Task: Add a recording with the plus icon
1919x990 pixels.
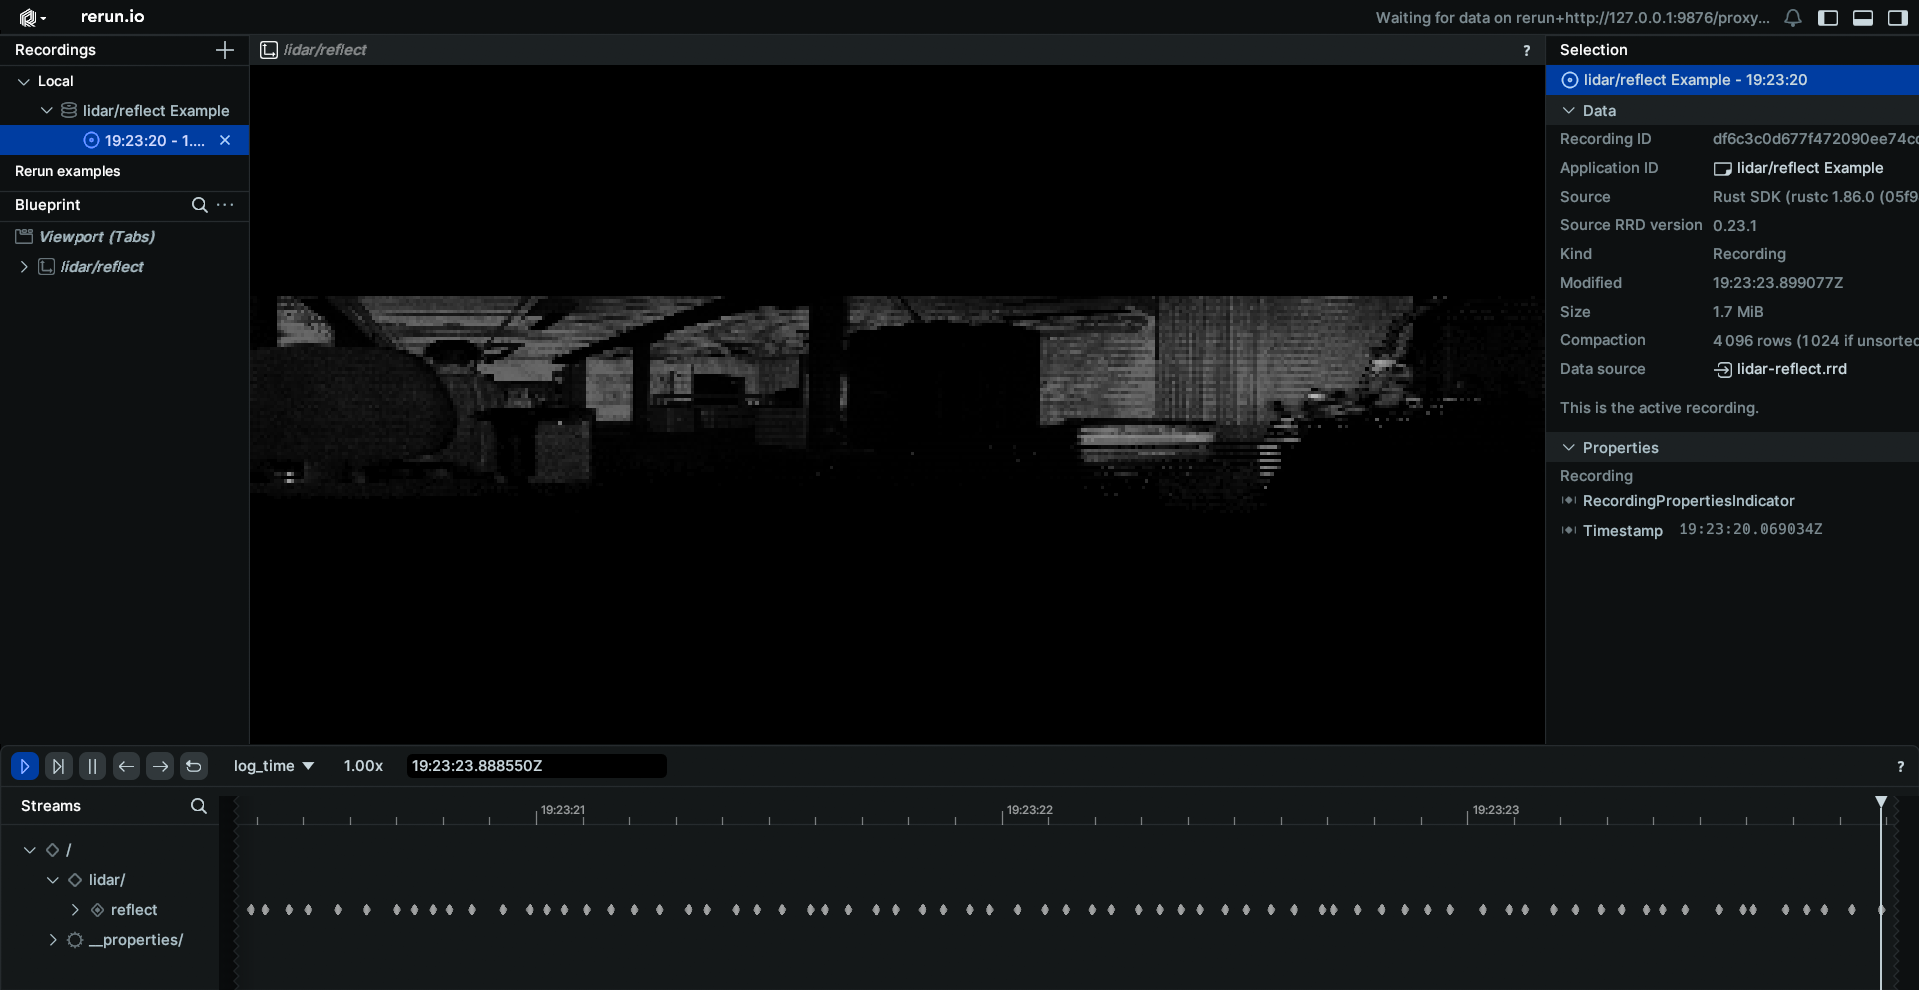Action: (225, 50)
